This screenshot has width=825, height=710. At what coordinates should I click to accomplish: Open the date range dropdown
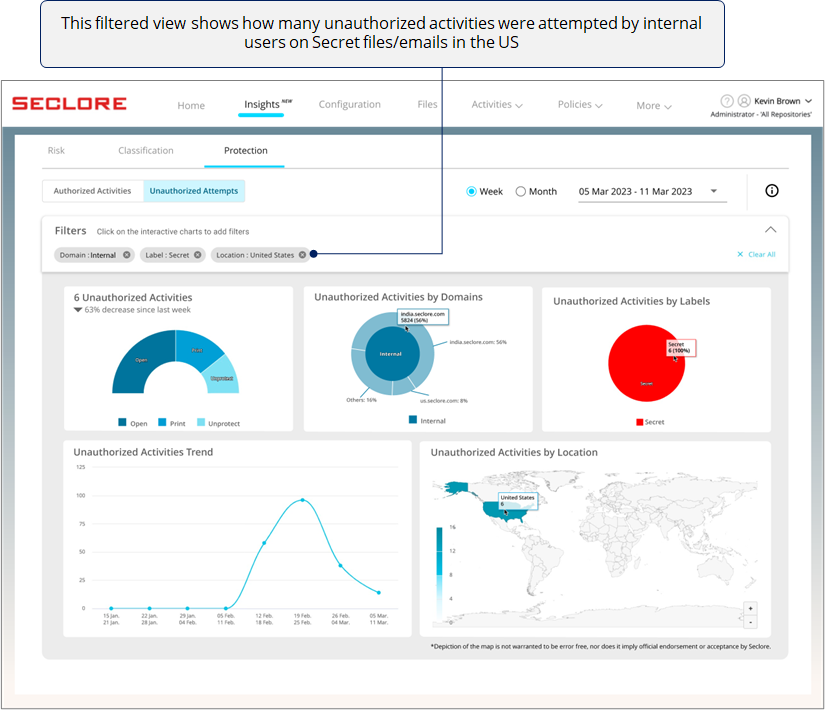[x=652, y=192]
